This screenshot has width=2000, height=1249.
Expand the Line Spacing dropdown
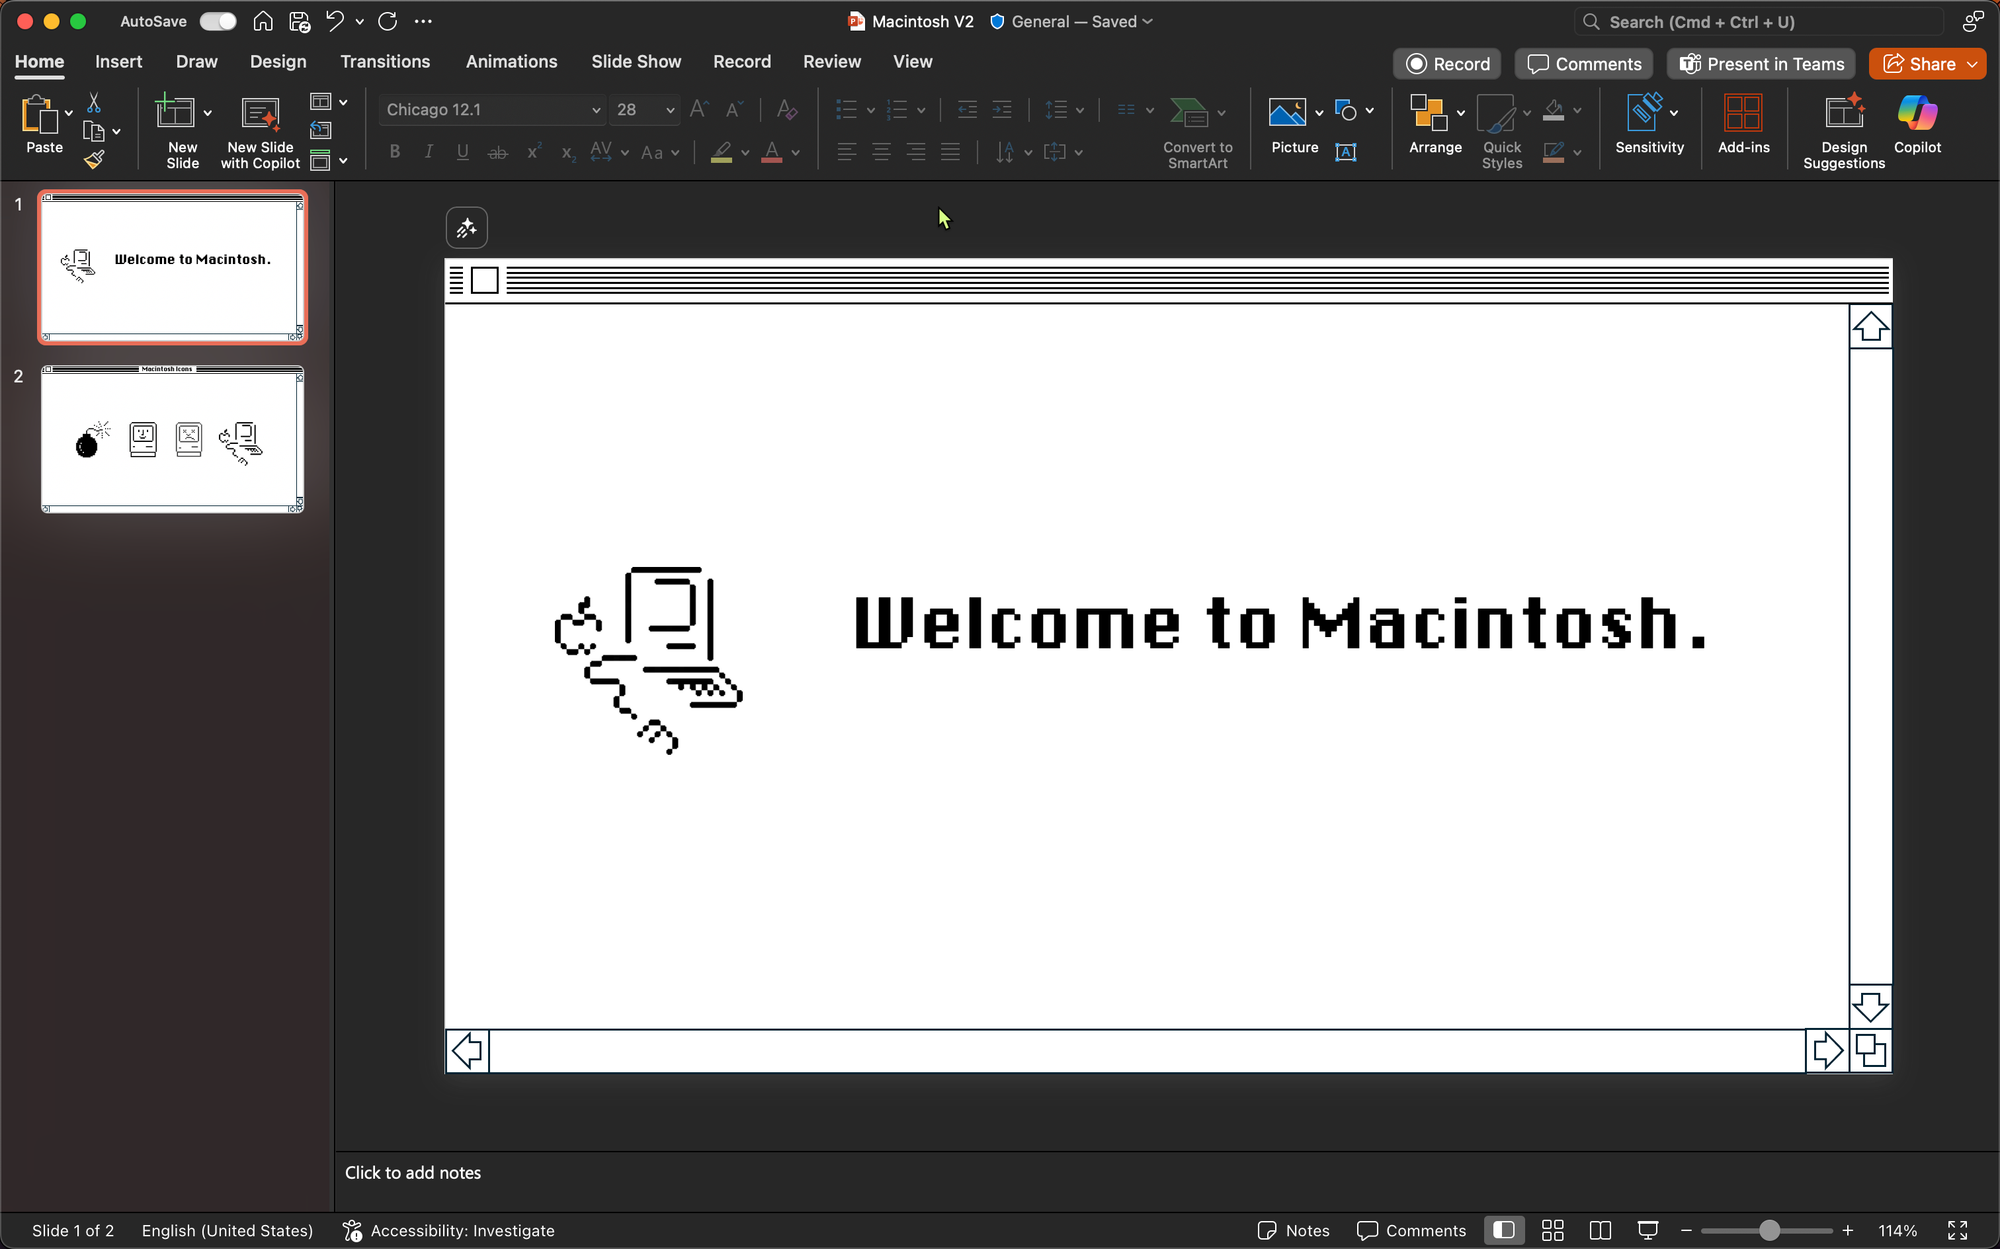[x=1080, y=110]
